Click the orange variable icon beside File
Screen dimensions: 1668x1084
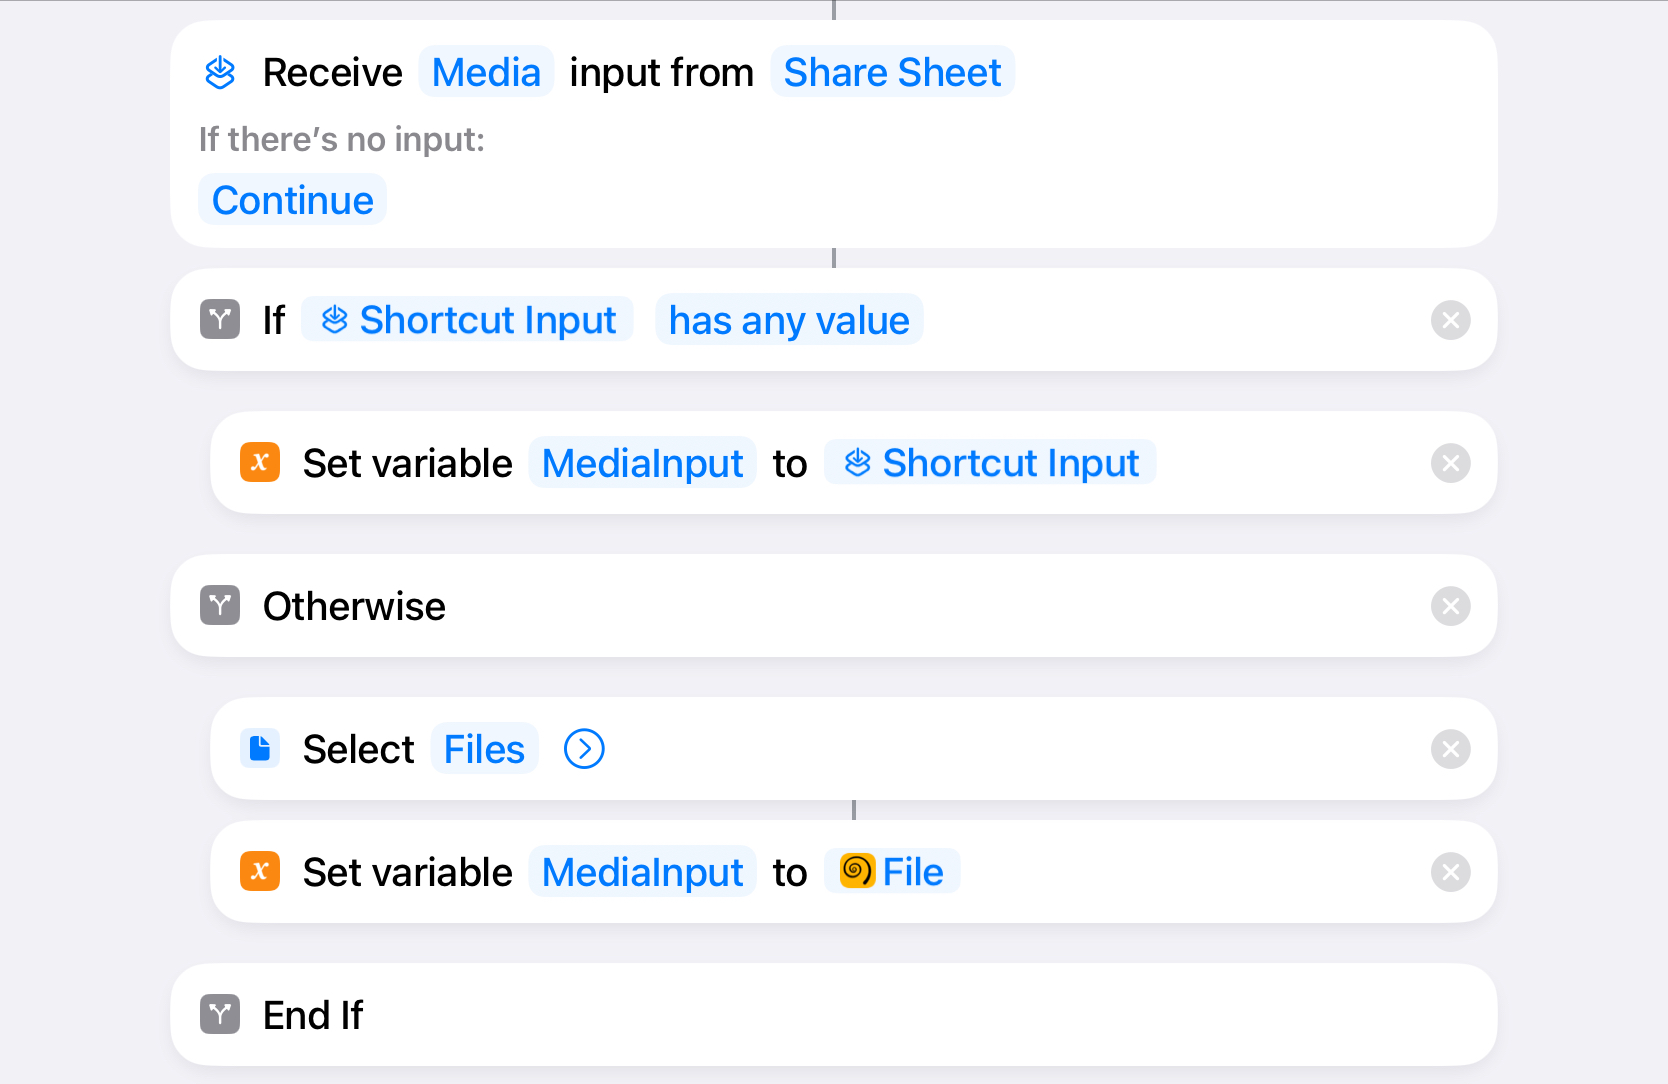260,872
